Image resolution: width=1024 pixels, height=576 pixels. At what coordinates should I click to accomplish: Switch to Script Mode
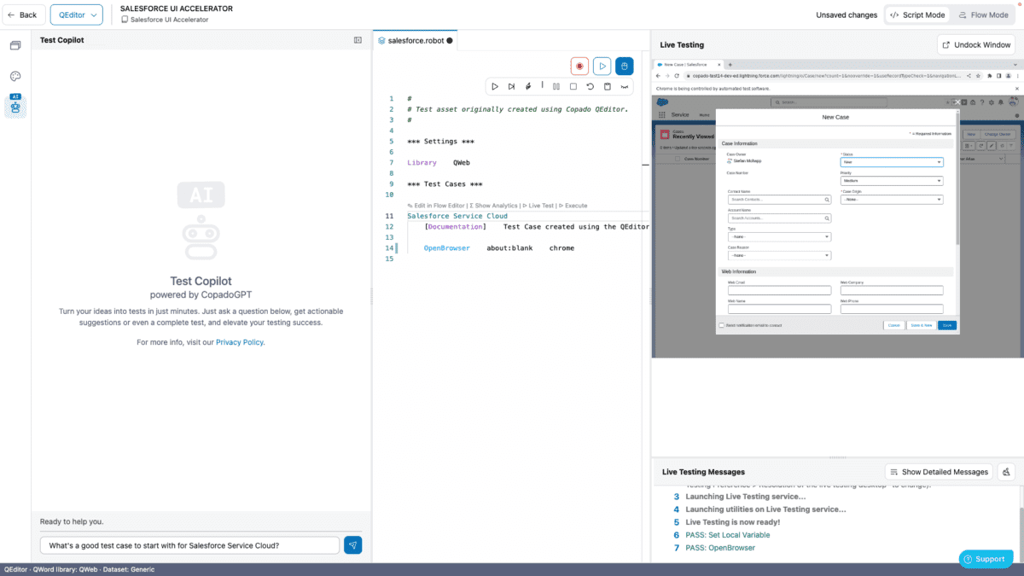[x=917, y=14]
